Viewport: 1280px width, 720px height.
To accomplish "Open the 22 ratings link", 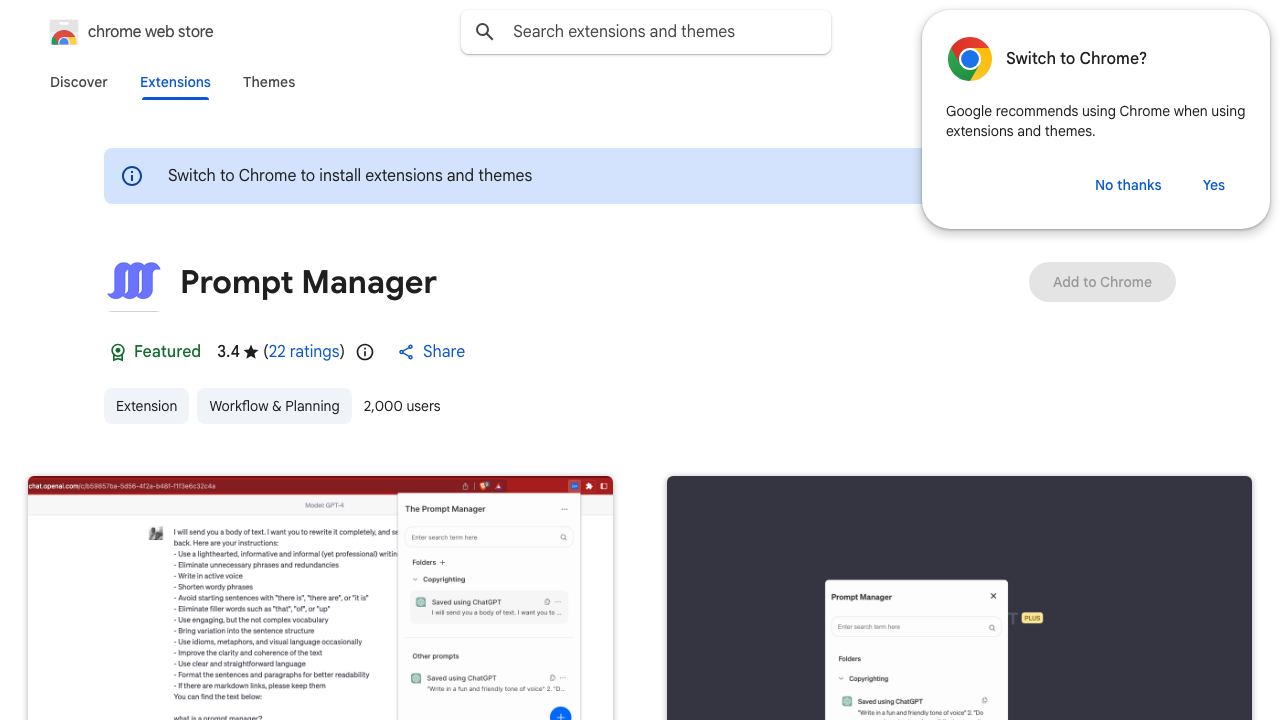I will pyautogui.click(x=304, y=352).
